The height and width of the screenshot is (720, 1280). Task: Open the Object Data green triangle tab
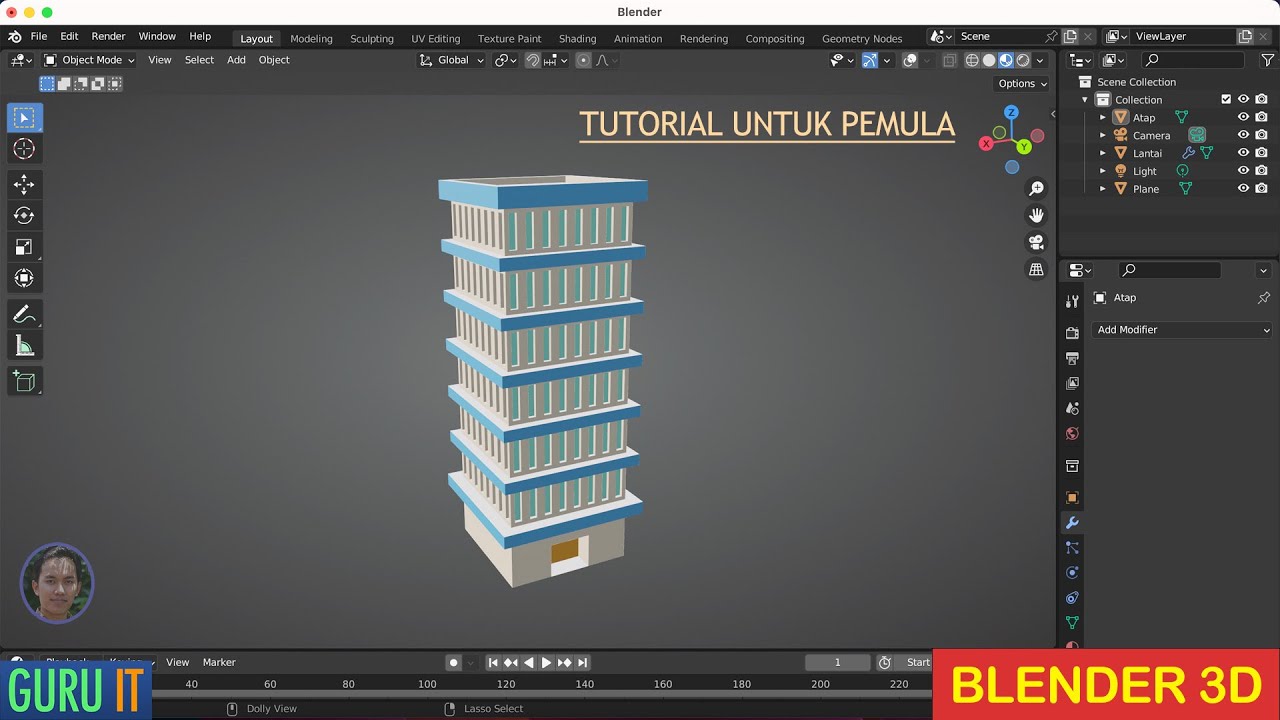pyautogui.click(x=1072, y=623)
